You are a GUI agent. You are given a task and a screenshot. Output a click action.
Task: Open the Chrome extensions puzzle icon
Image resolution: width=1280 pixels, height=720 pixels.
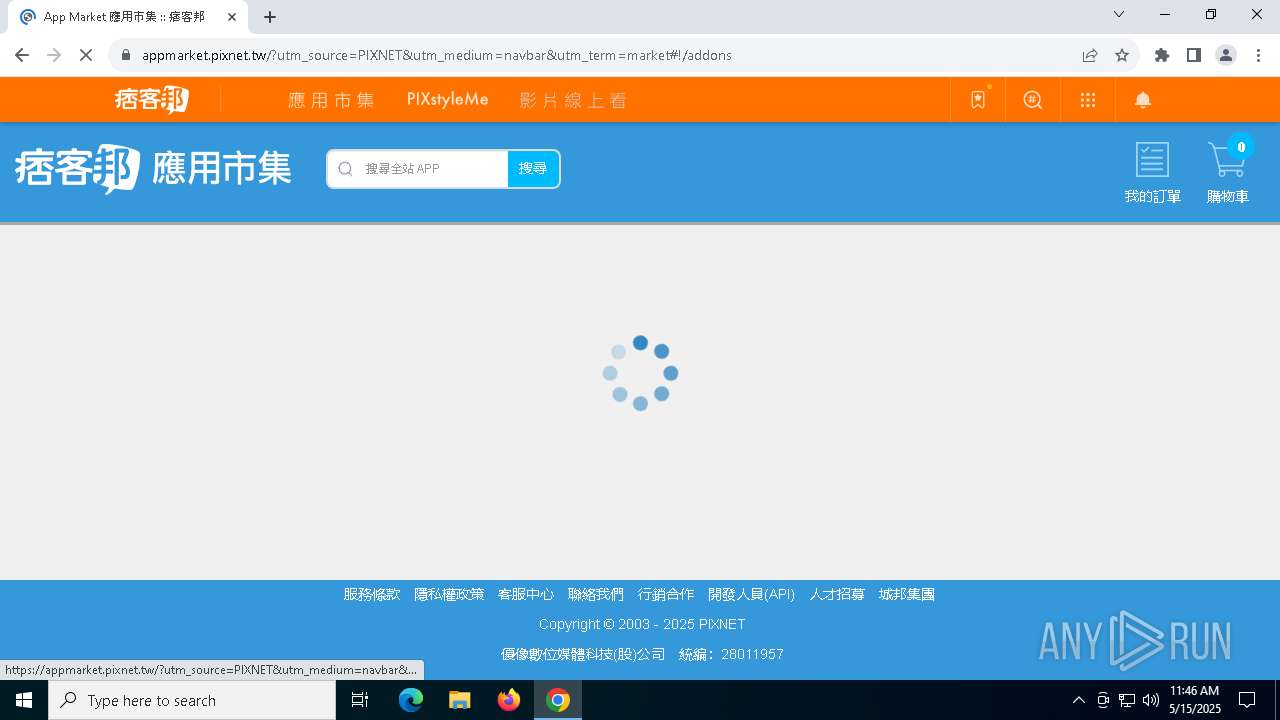click(1162, 55)
